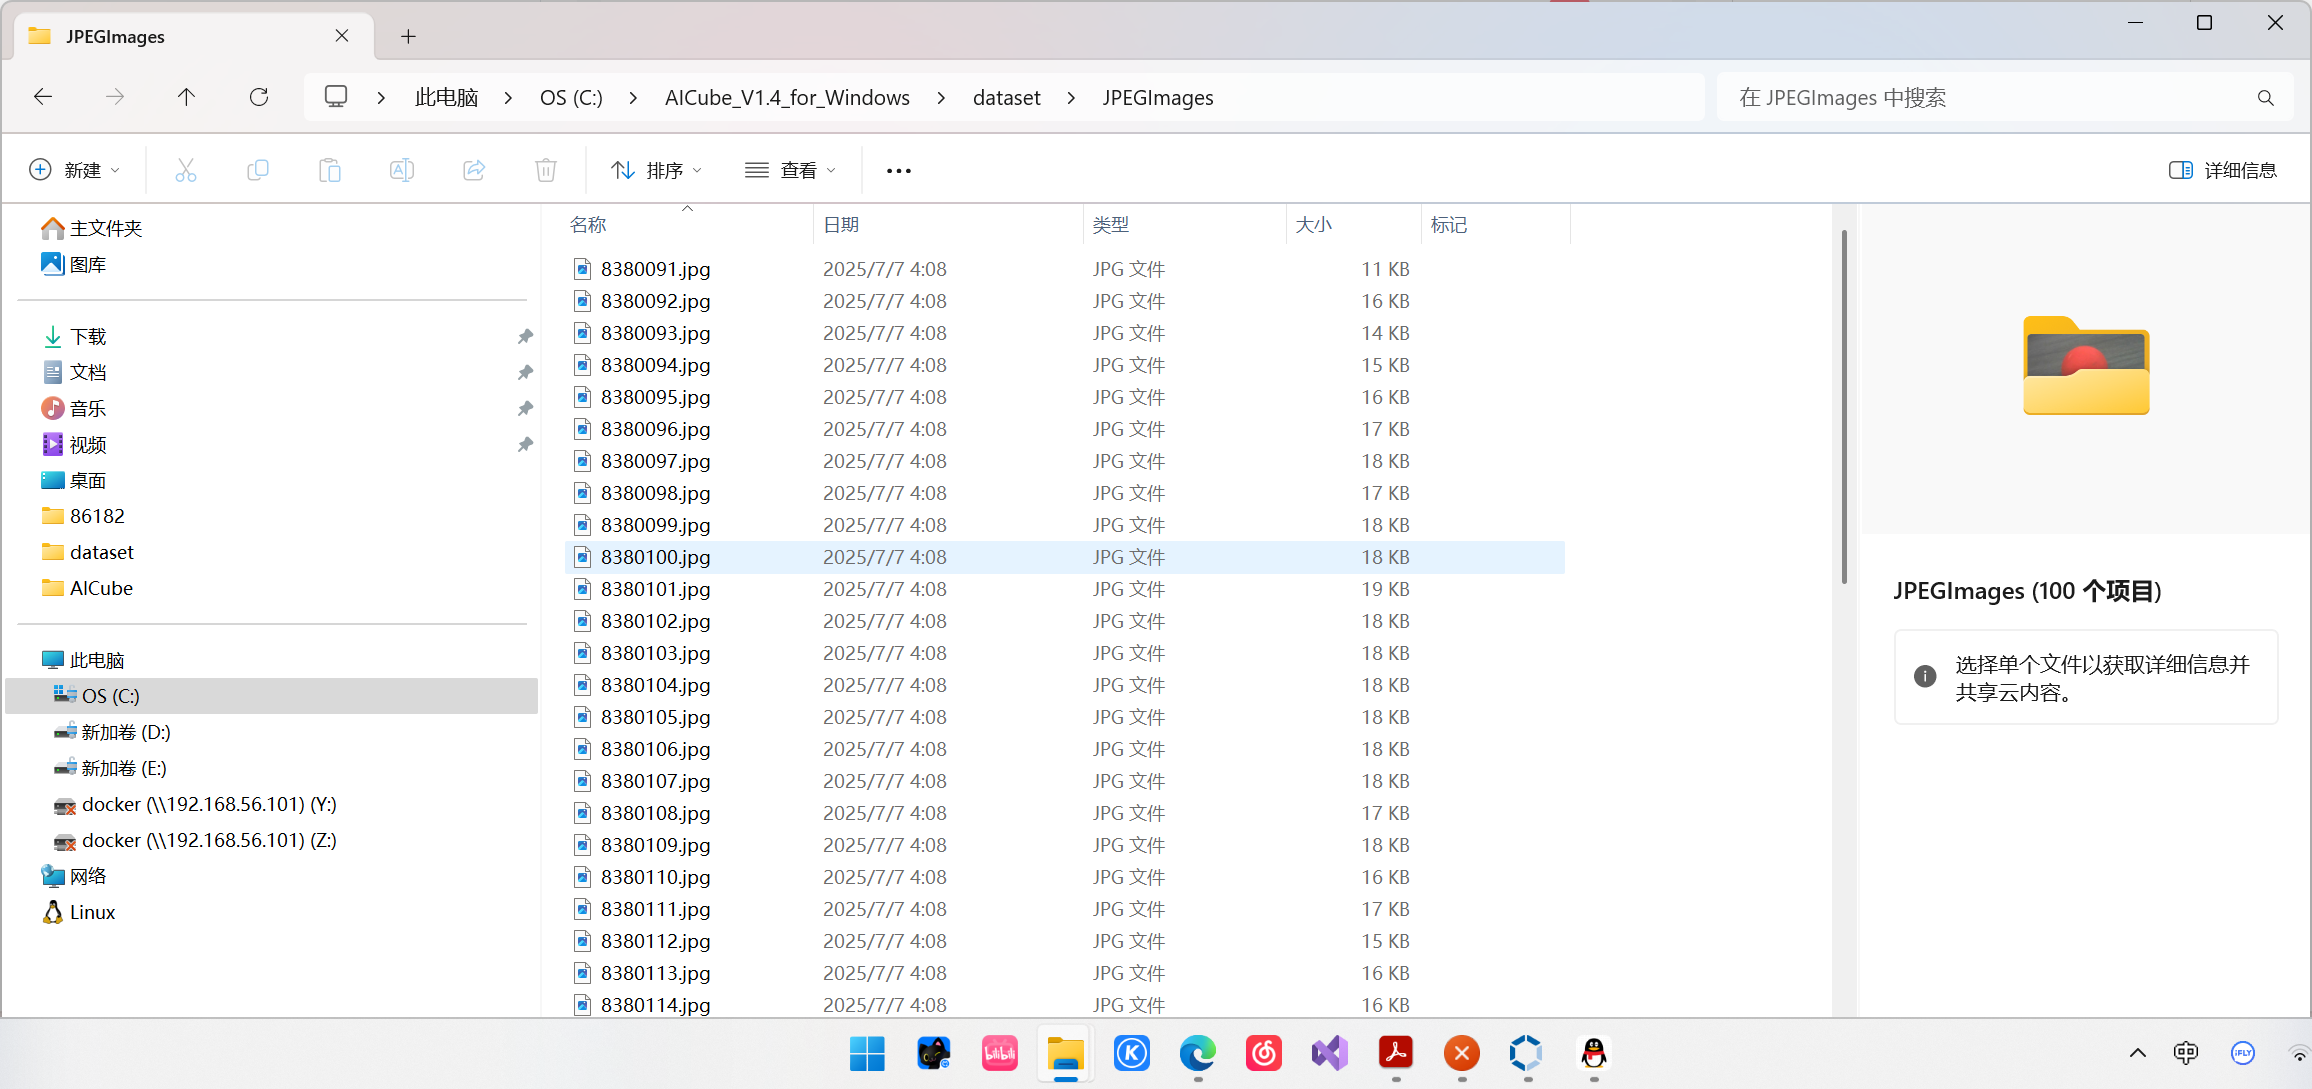The height and width of the screenshot is (1089, 2312).
Task: Open 主文件夹 in sidebar
Action: point(92,229)
